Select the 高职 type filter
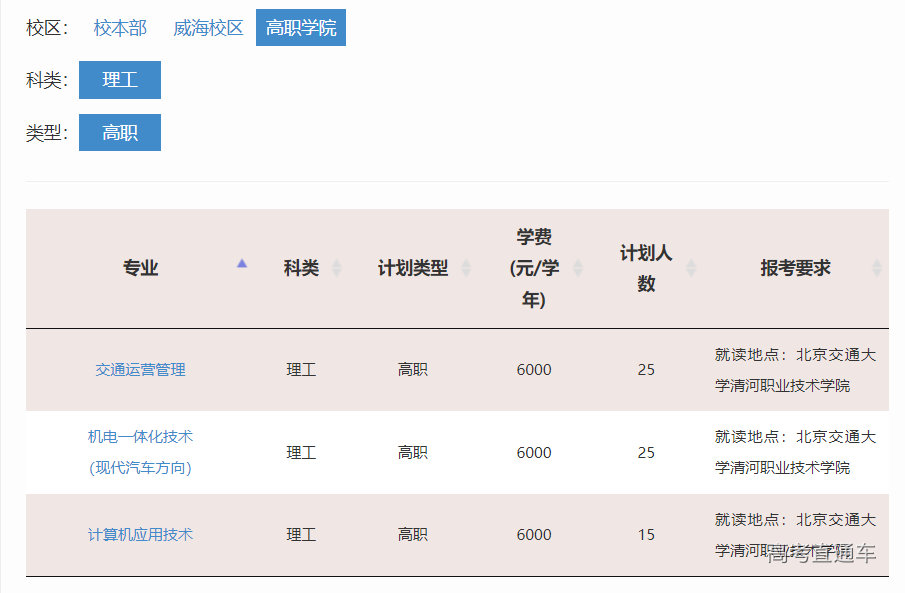This screenshot has height=593, width=905. click(x=119, y=133)
